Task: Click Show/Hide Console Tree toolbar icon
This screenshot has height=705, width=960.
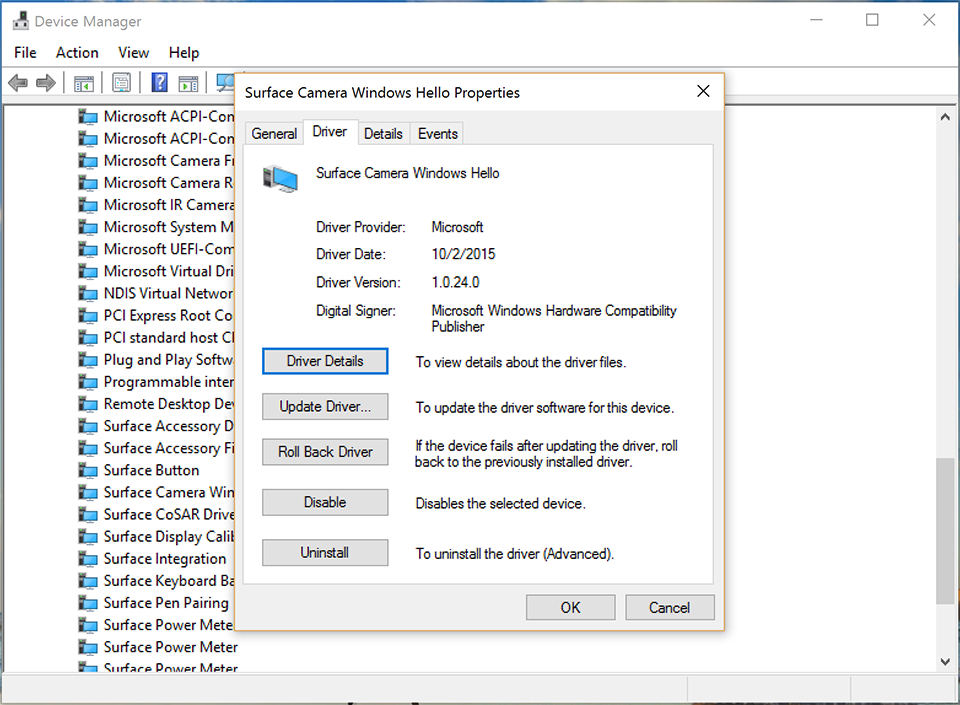Action: tap(84, 83)
